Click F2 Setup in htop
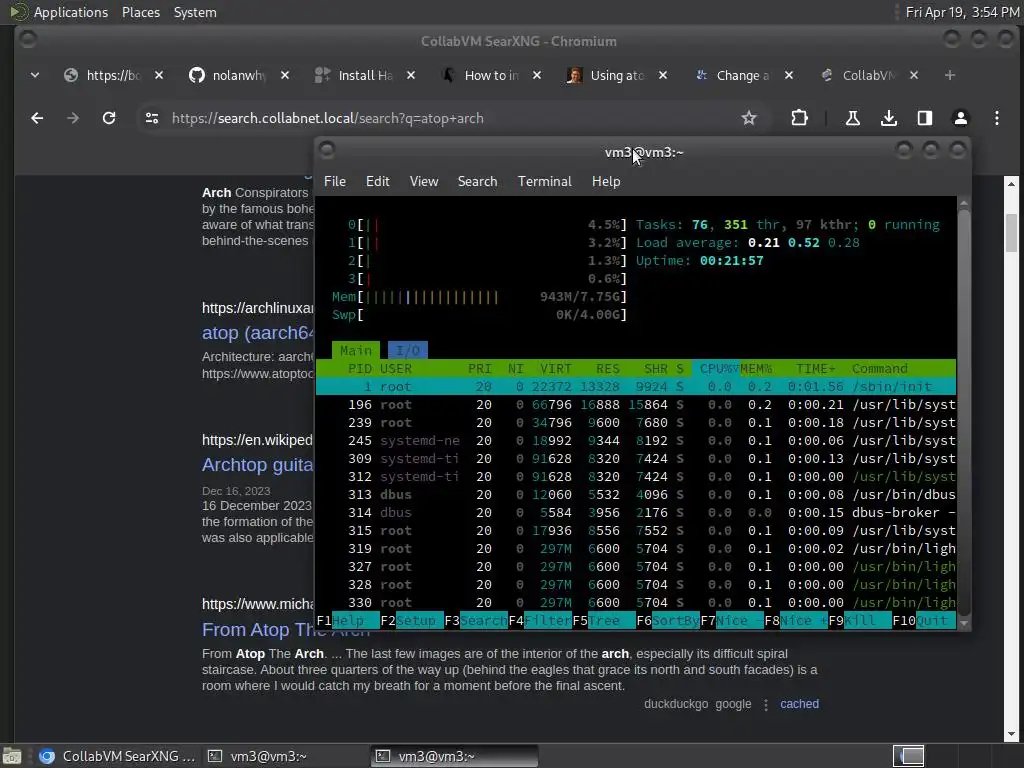 [x=411, y=621]
